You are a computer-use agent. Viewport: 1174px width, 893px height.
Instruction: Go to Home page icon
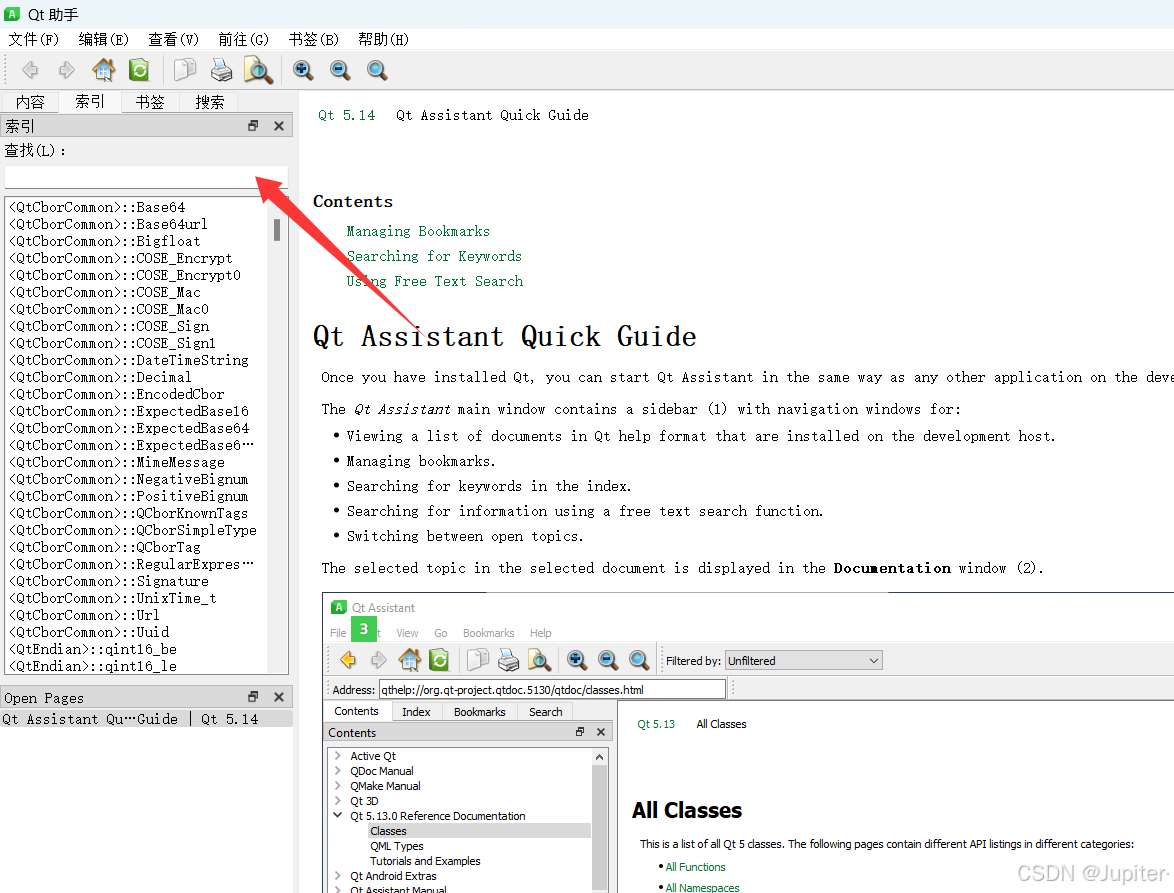point(103,70)
